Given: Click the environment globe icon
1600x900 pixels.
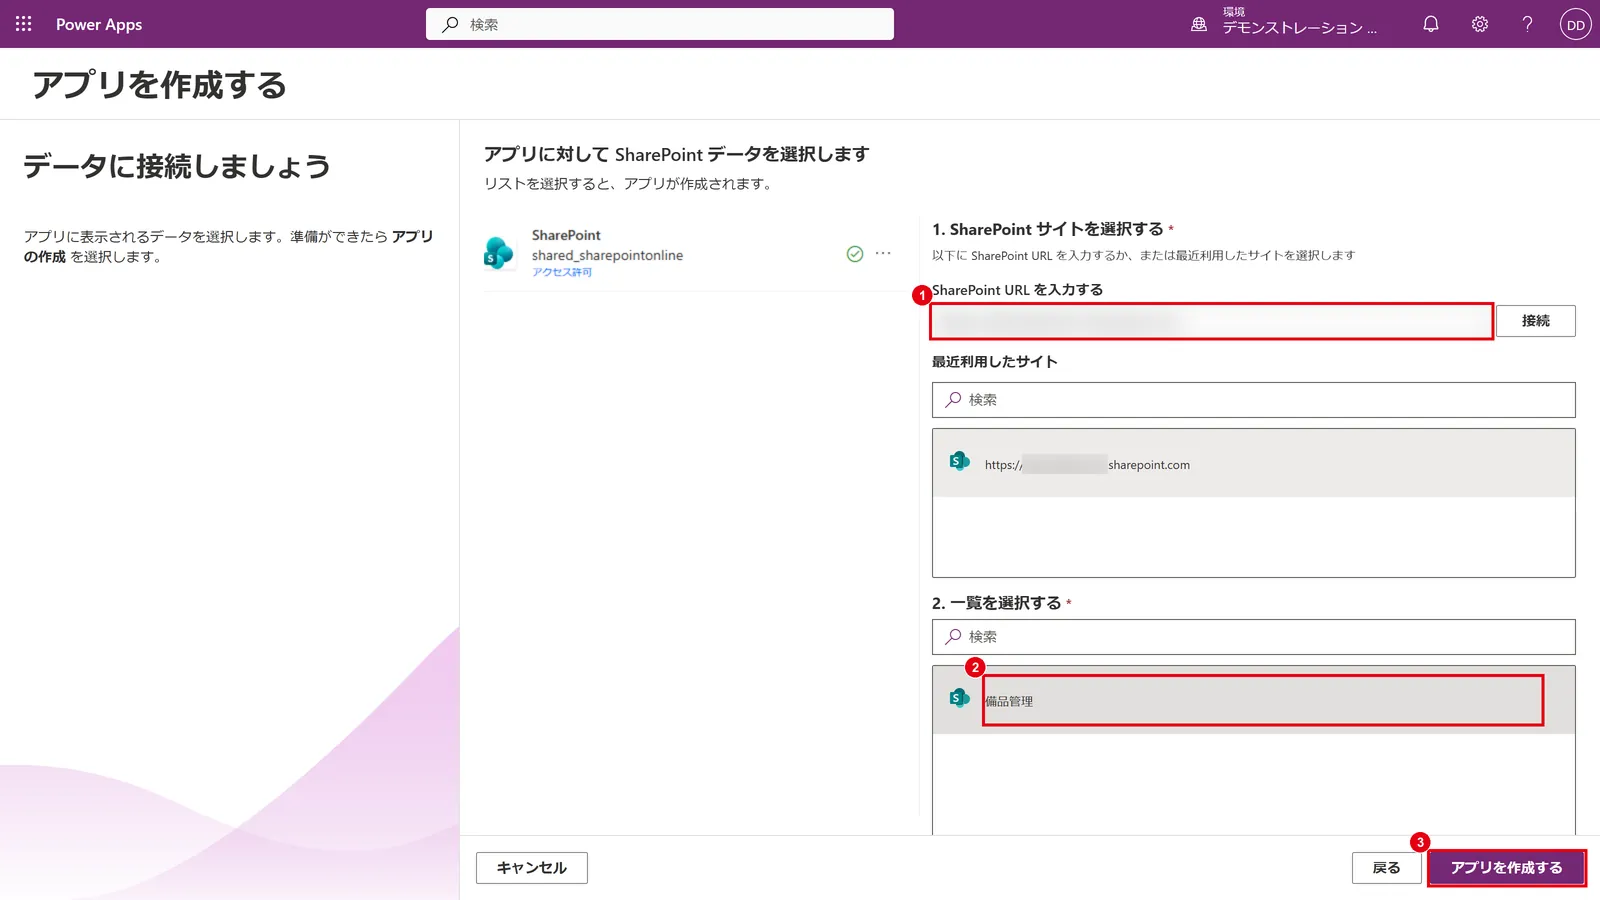Looking at the screenshot, I should coord(1199,24).
